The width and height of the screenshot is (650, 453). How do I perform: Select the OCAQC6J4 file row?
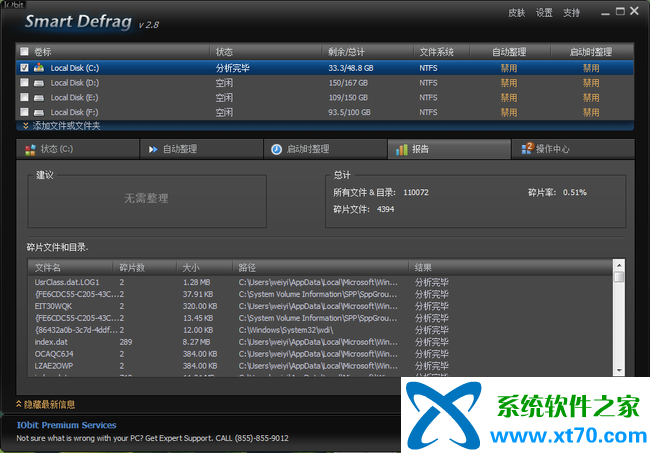(x=320, y=354)
